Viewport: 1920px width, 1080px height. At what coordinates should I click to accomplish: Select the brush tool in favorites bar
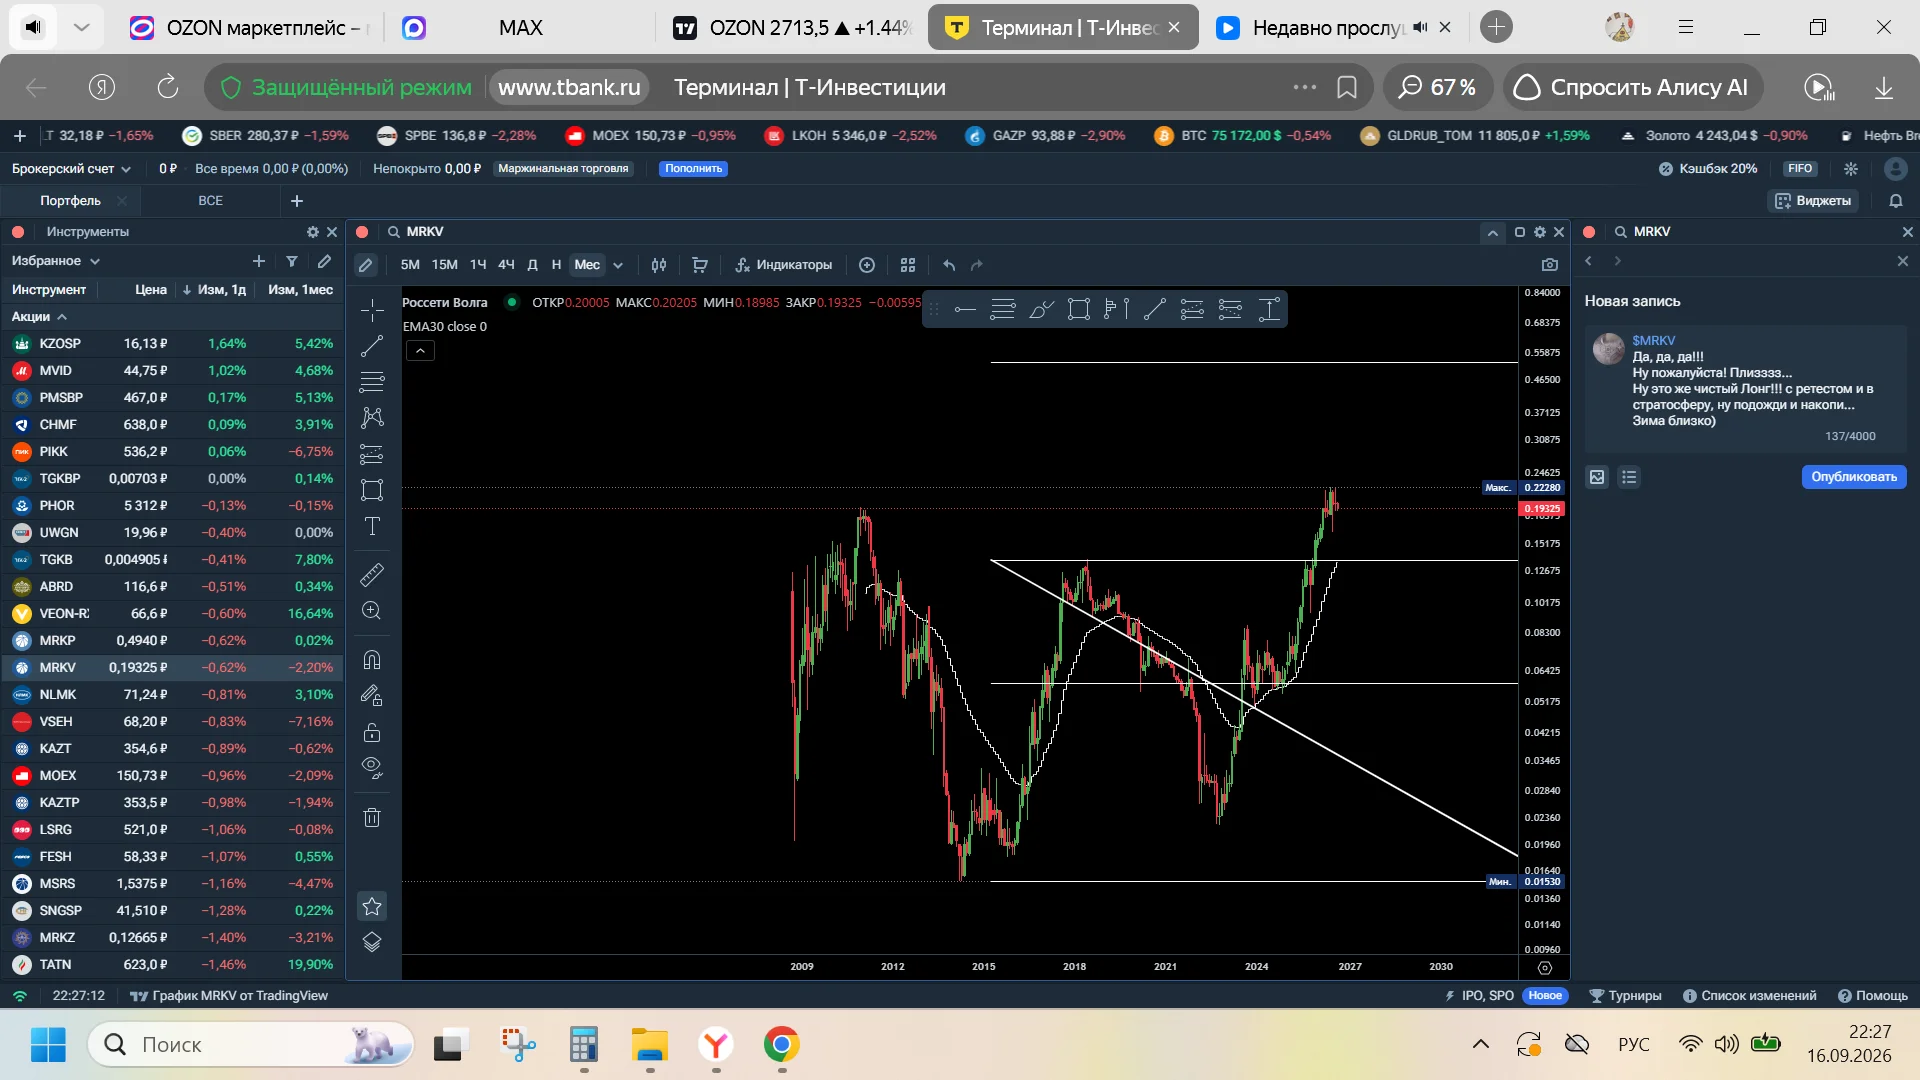(1041, 310)
